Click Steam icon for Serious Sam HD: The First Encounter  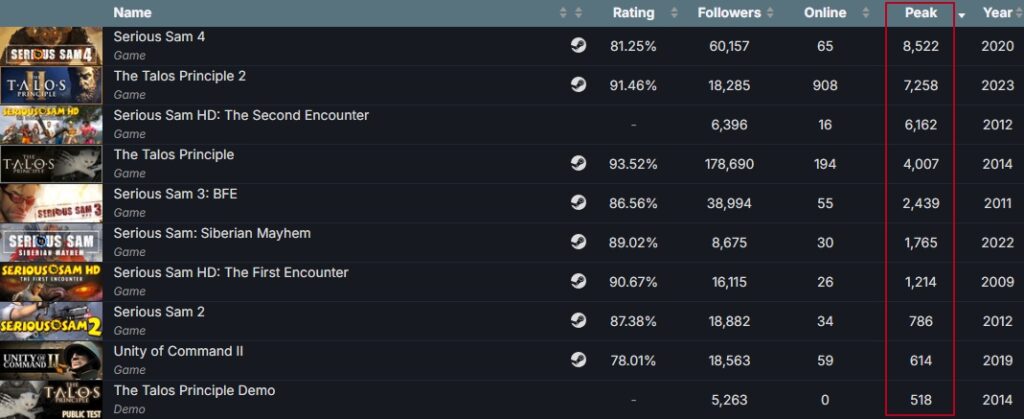(x=578, y=281)
